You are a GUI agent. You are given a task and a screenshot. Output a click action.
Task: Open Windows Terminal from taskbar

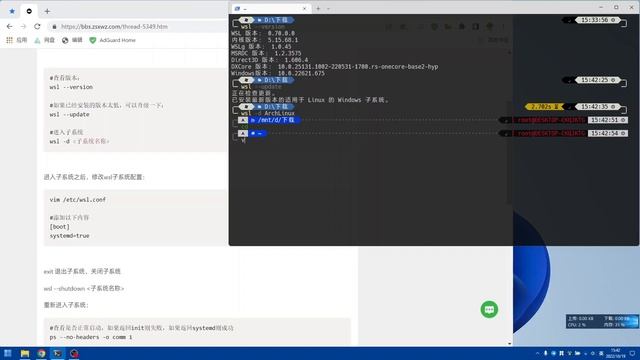coord(58,353)
